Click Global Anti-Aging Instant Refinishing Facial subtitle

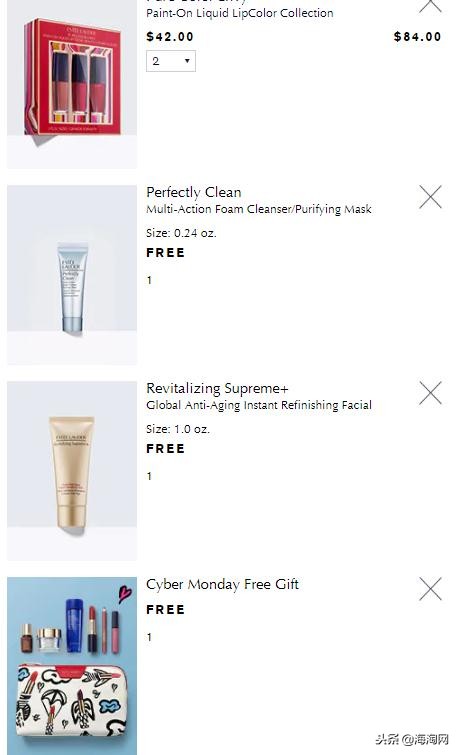pyautogui.click(x=259, y=405)
